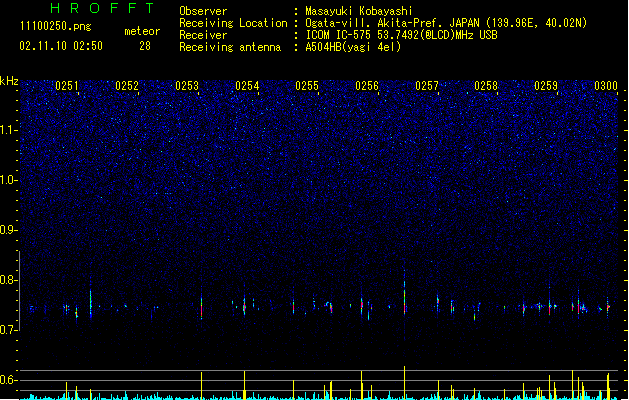This screenshot has width=629, height=400.
Task: Click the yellow intensity peak just after 0253
Action: tap(201, 385)
